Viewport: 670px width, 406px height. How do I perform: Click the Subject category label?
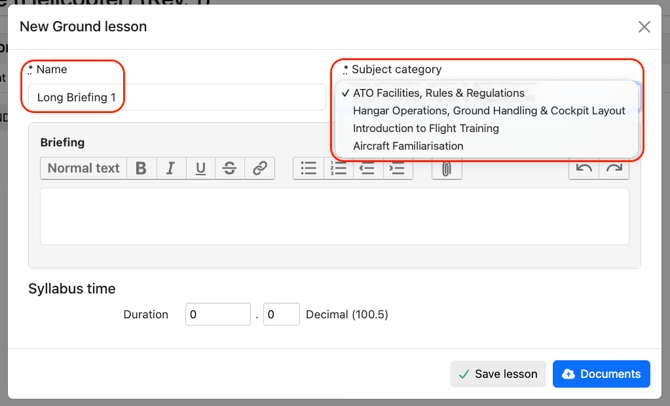396,69
